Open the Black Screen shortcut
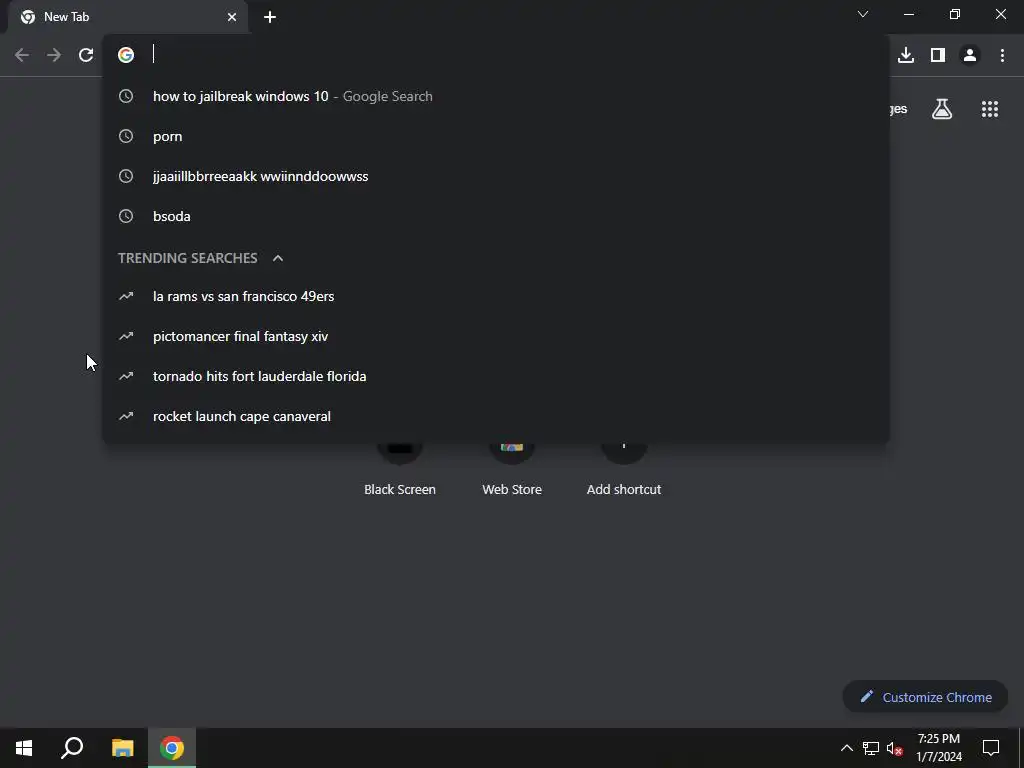The width and height of the screenshot is (1024, 768). (x=400, y=469)
